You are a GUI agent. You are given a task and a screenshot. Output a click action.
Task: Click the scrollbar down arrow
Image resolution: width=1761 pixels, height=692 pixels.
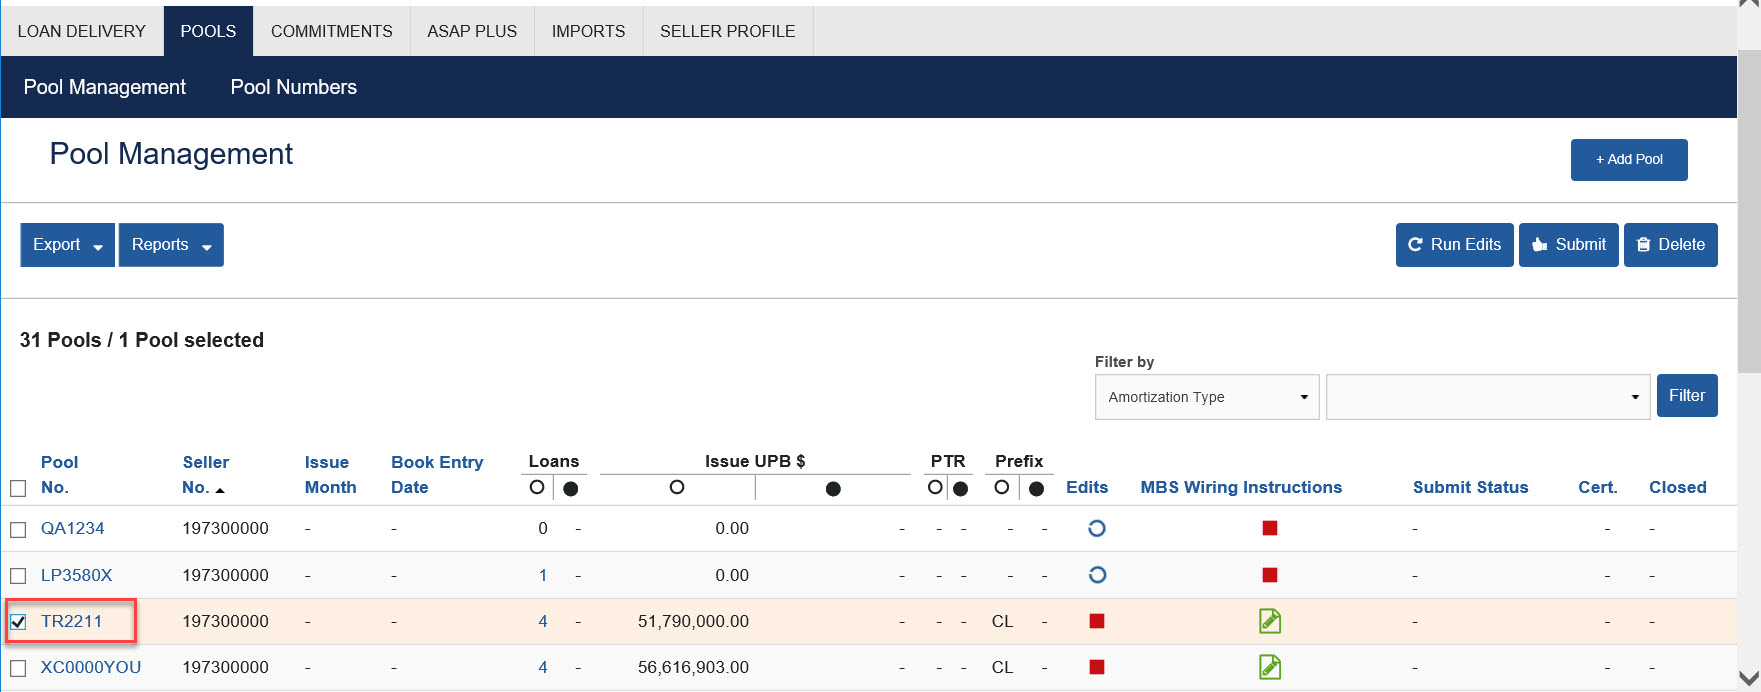[1749, 677]
